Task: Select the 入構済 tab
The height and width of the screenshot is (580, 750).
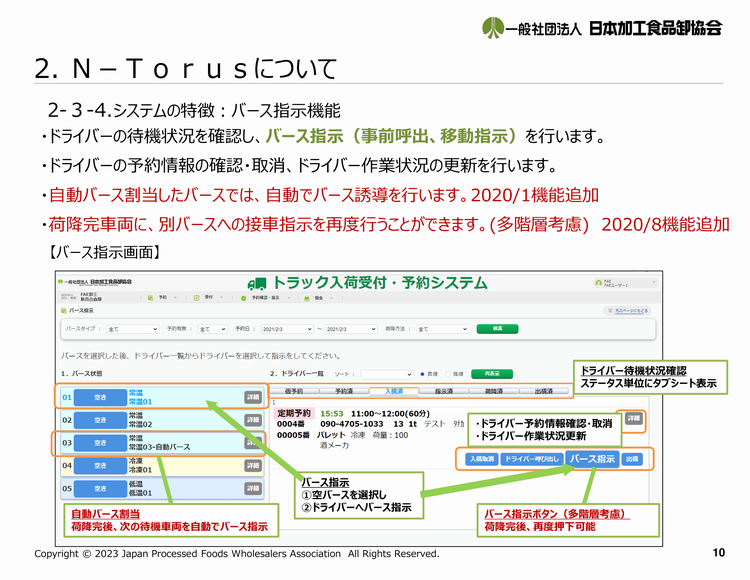Action: pos(394,391)
